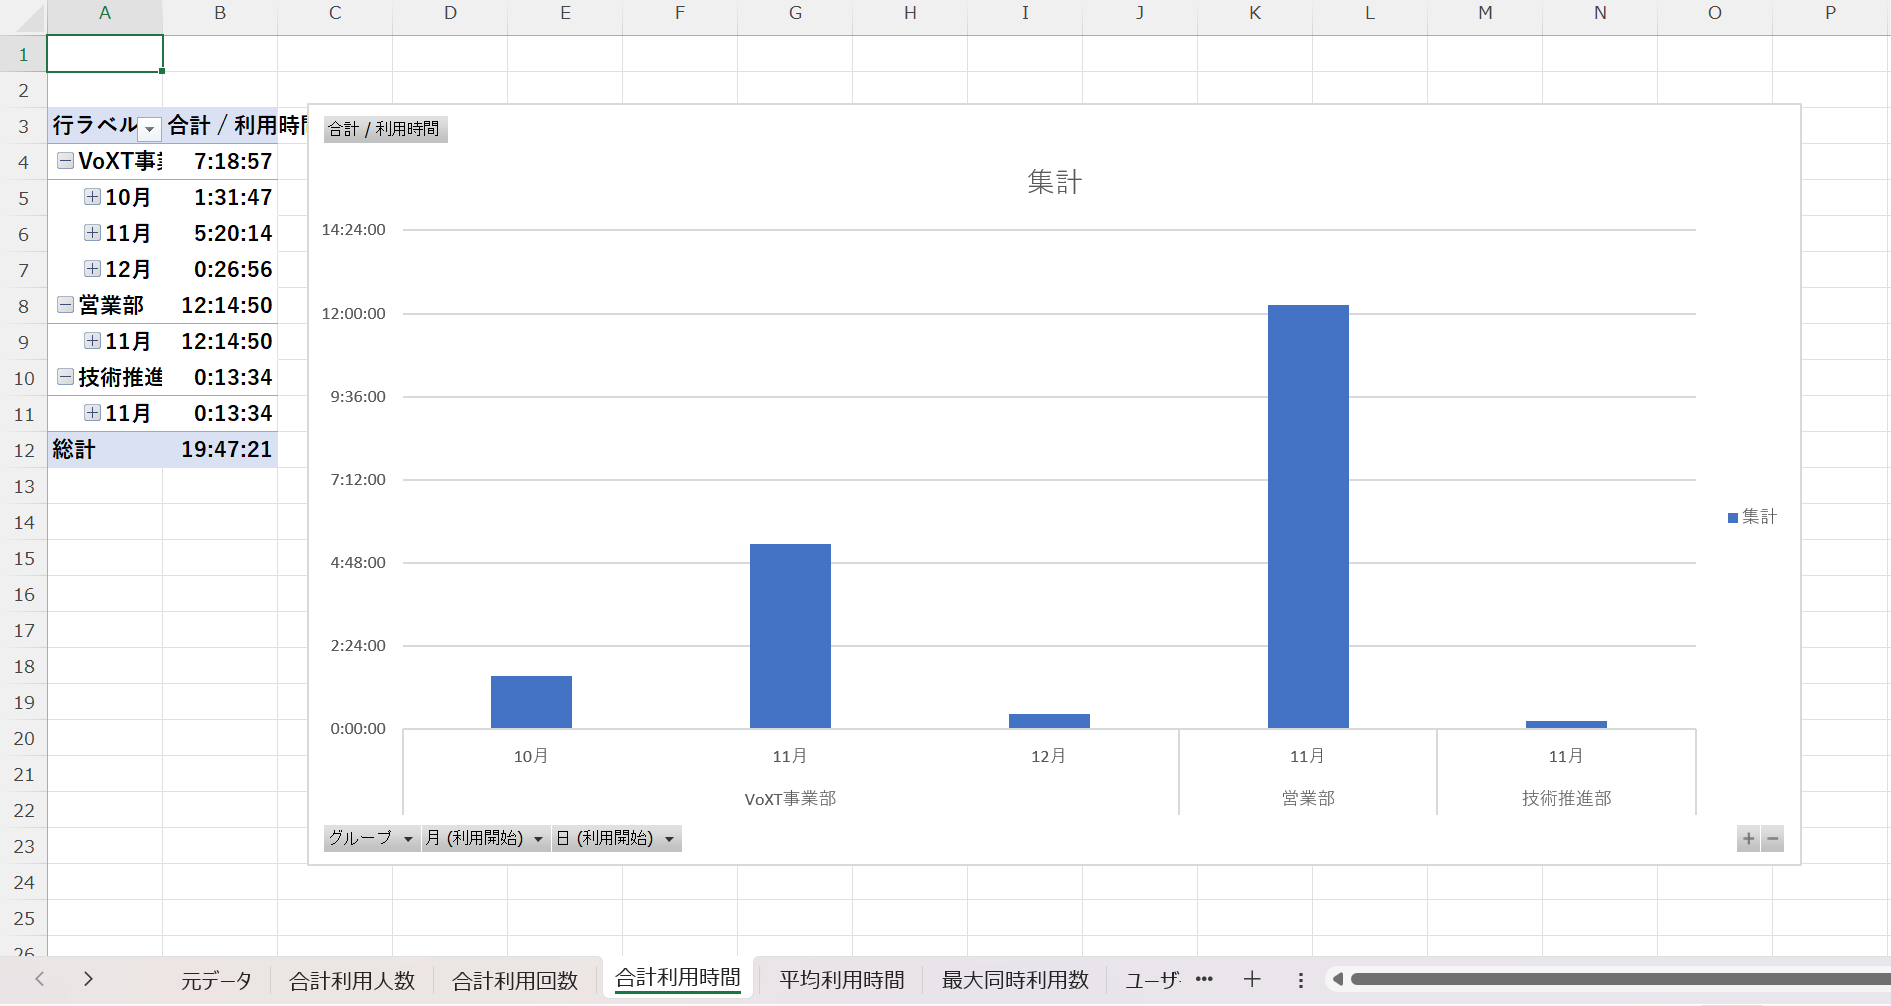Collapse the VoXT事業部 group row

(65, 161)
